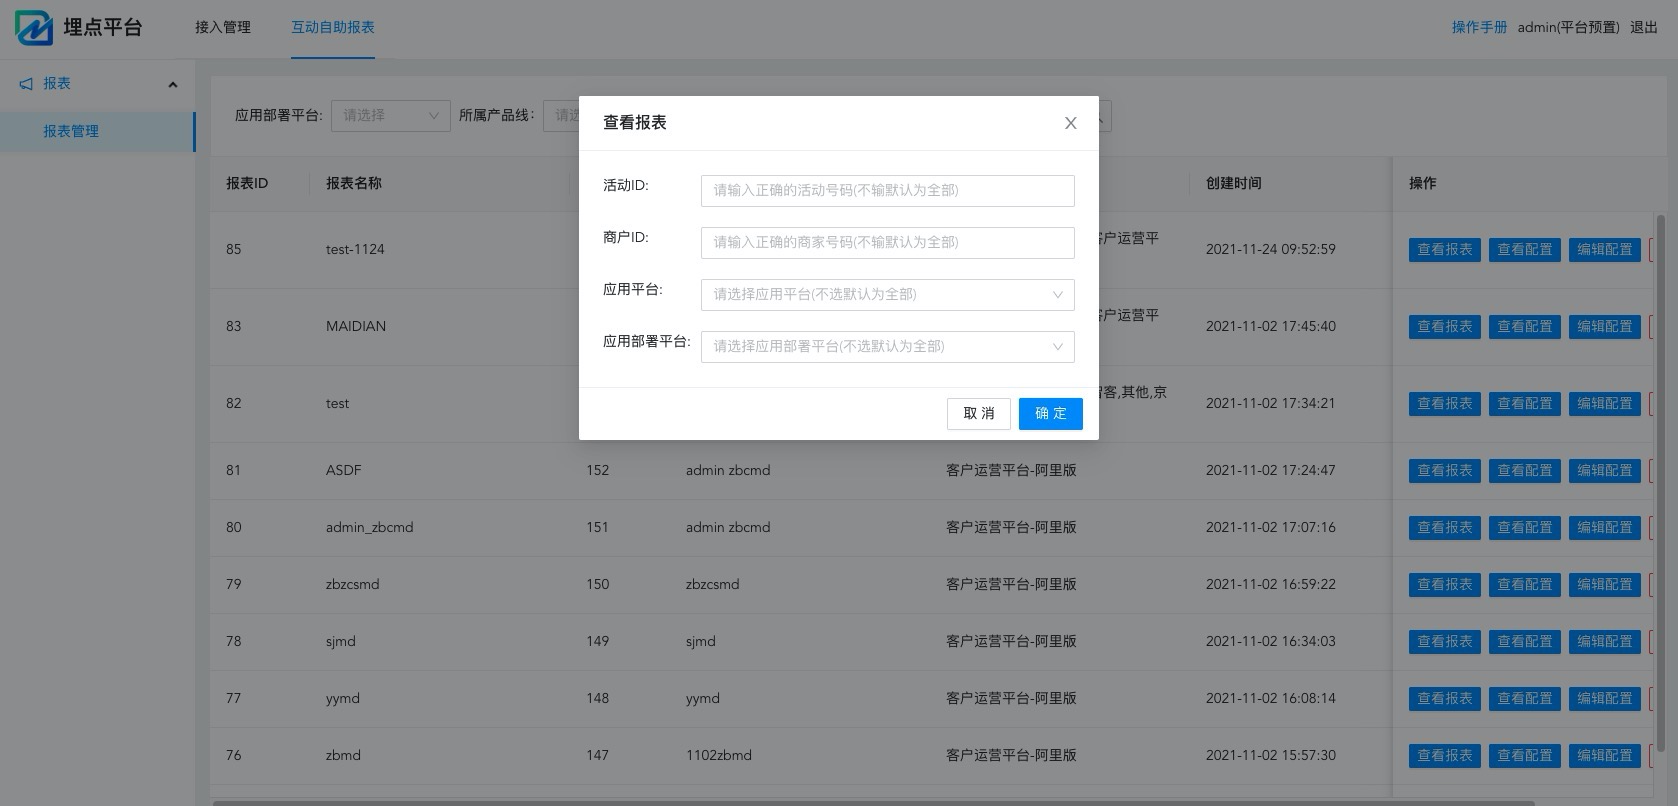Click the 确定 button
This screenshot has height=806, width=1678.
(1050, 414)
